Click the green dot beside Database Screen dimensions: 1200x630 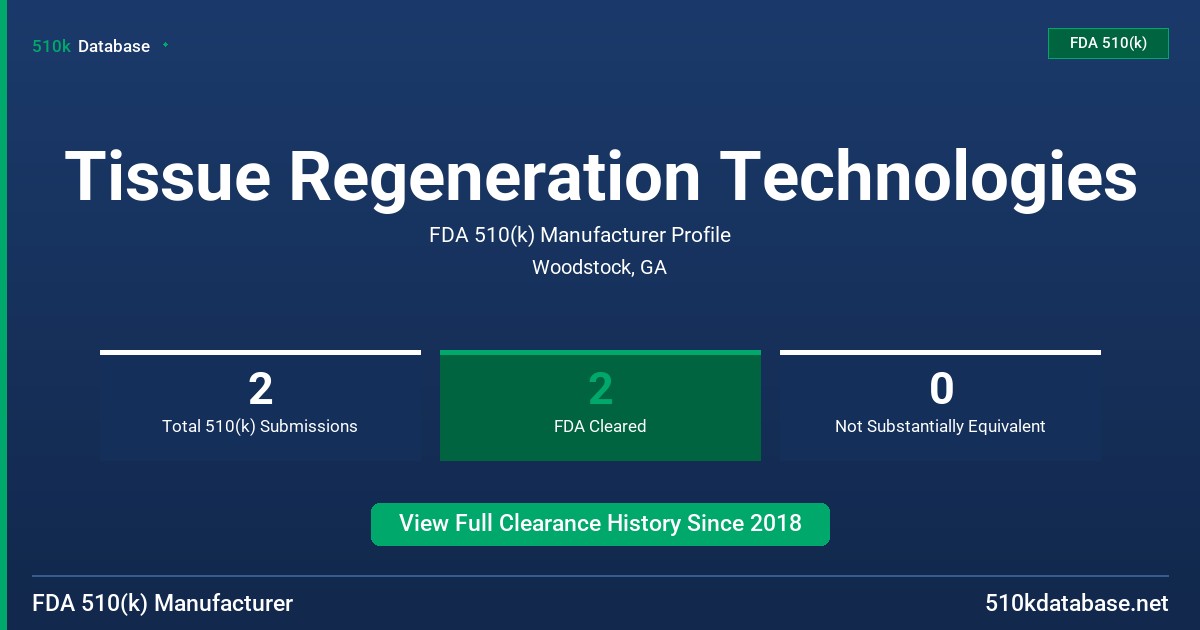coord(165,45)
